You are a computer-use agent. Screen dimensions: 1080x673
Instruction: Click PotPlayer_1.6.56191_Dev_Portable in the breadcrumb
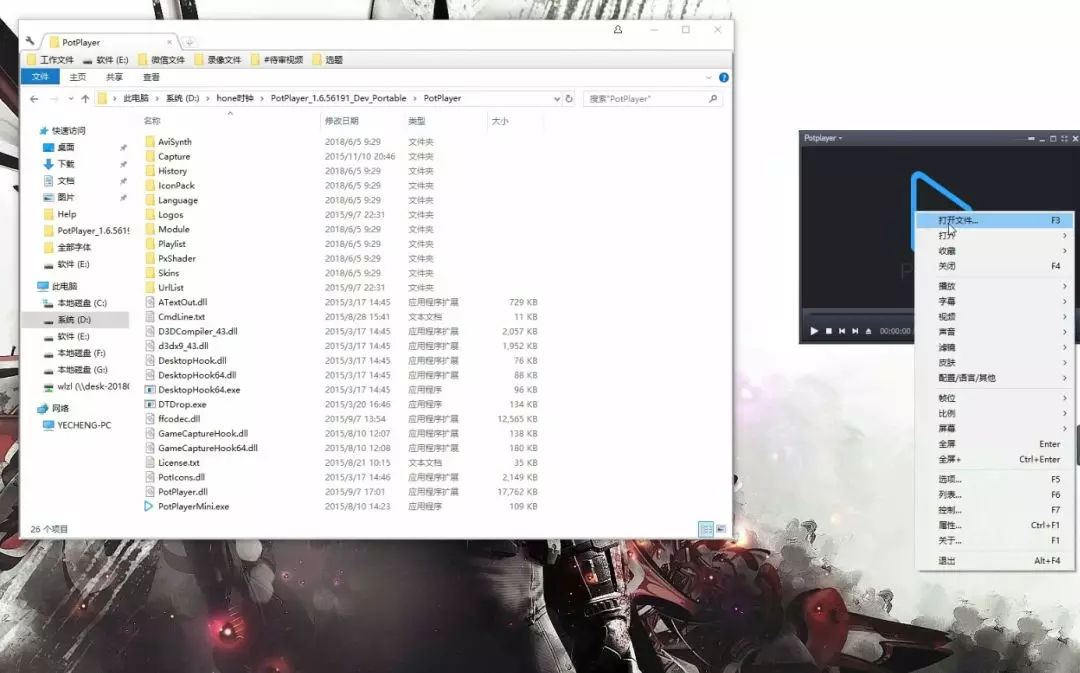point(338,99)
